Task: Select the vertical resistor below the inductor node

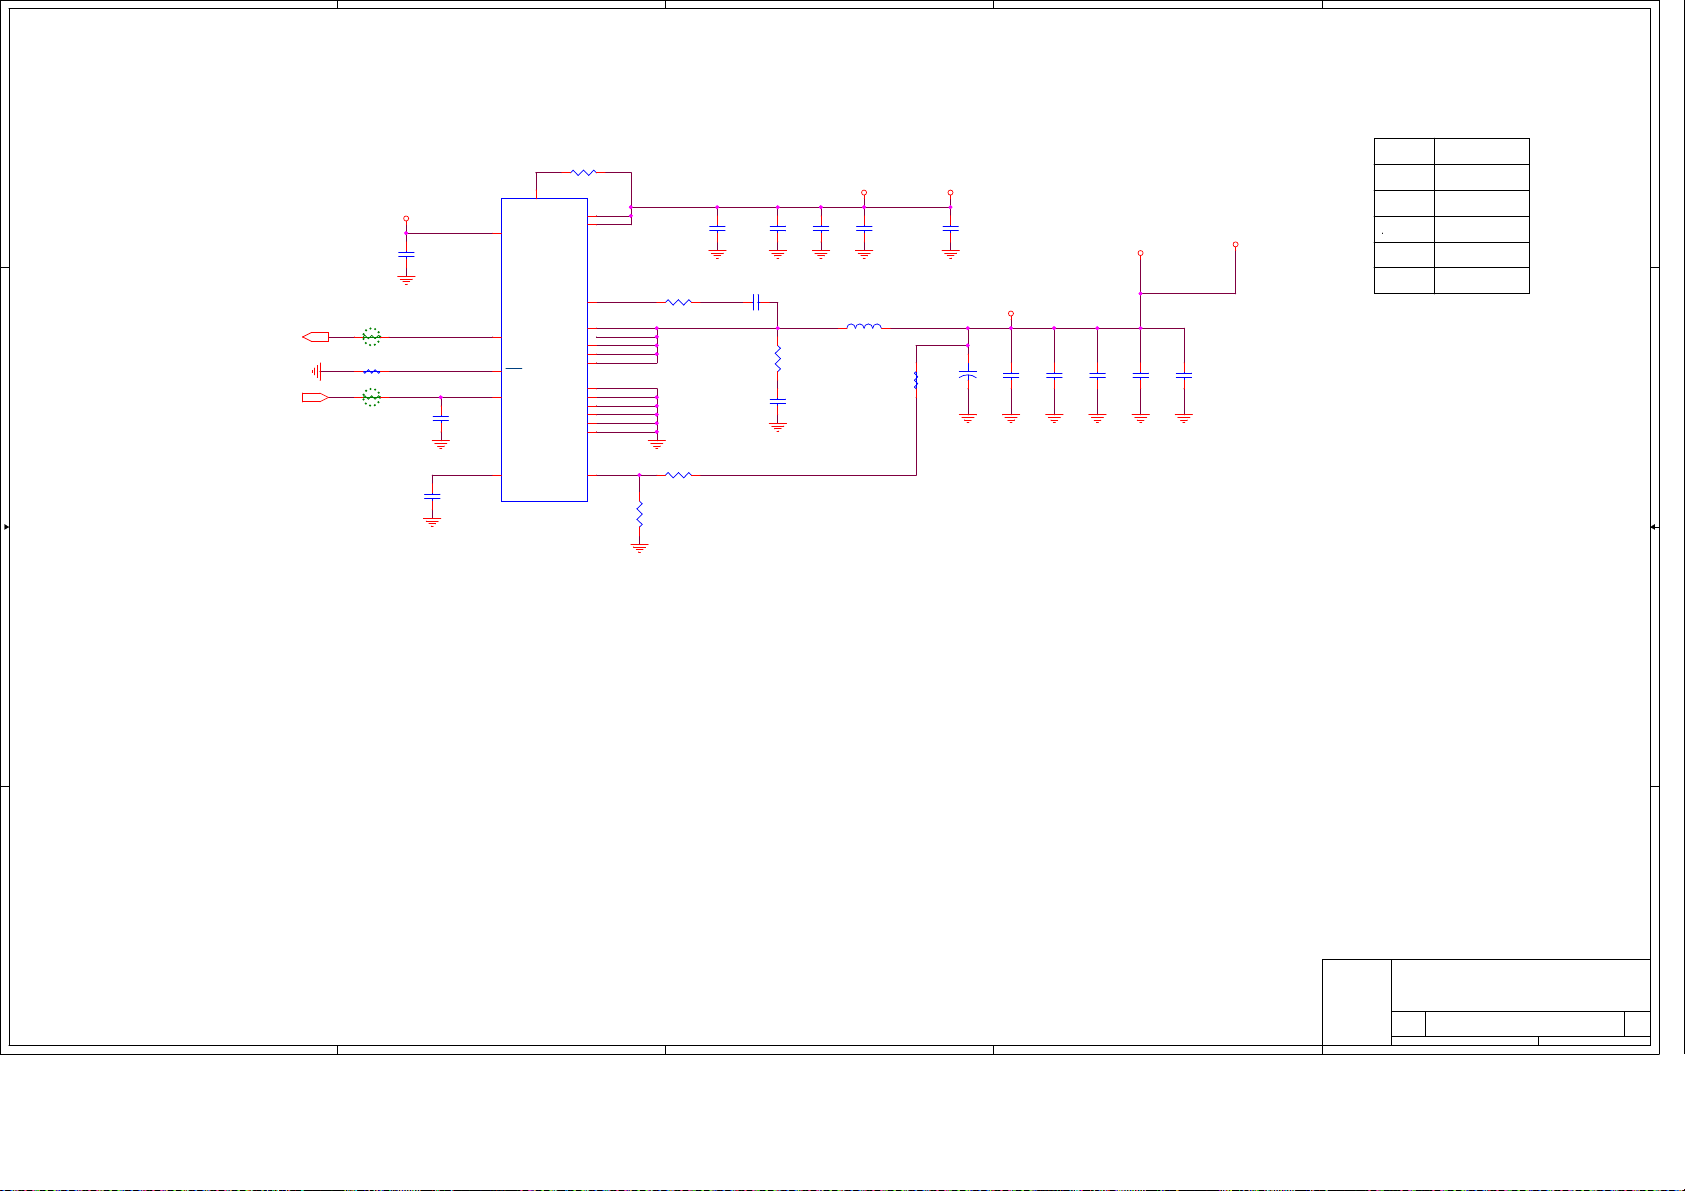Action: [777, 359]
